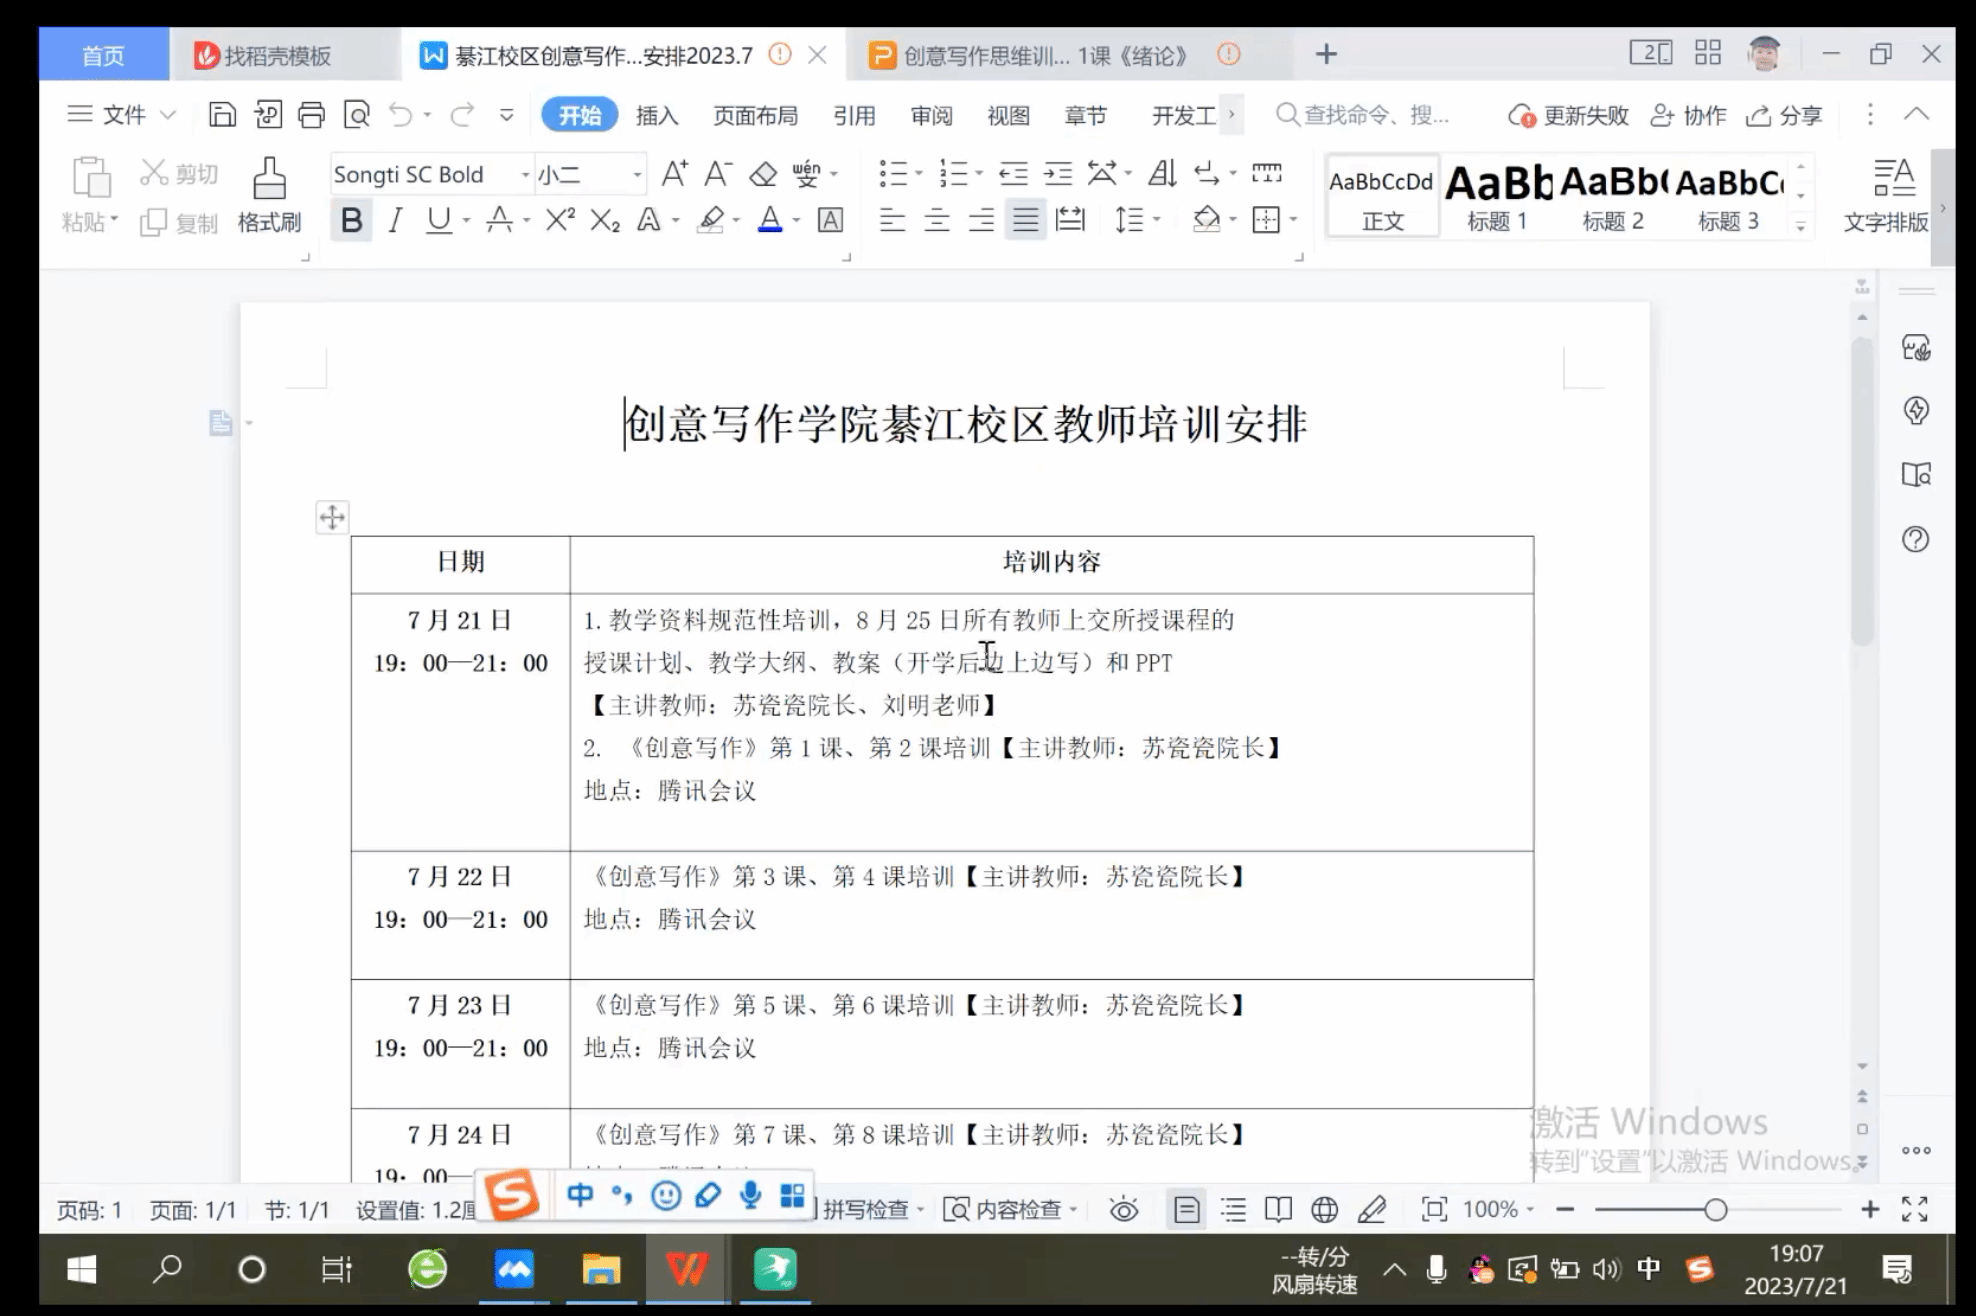Click the Save document icon
The image size is (1976, 1316).
coord(222,115)
